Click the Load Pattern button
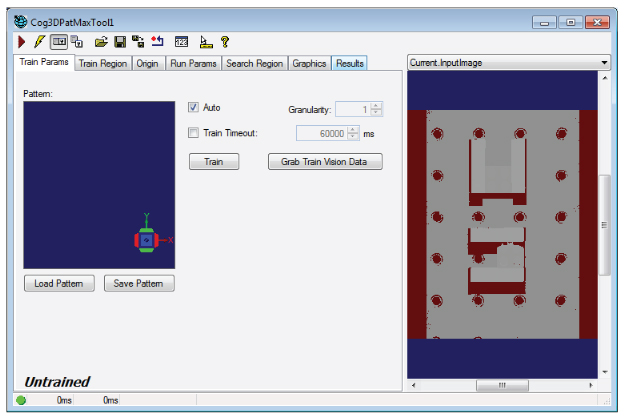Screen dimensions: 624x416 click(x=58, y=283)
